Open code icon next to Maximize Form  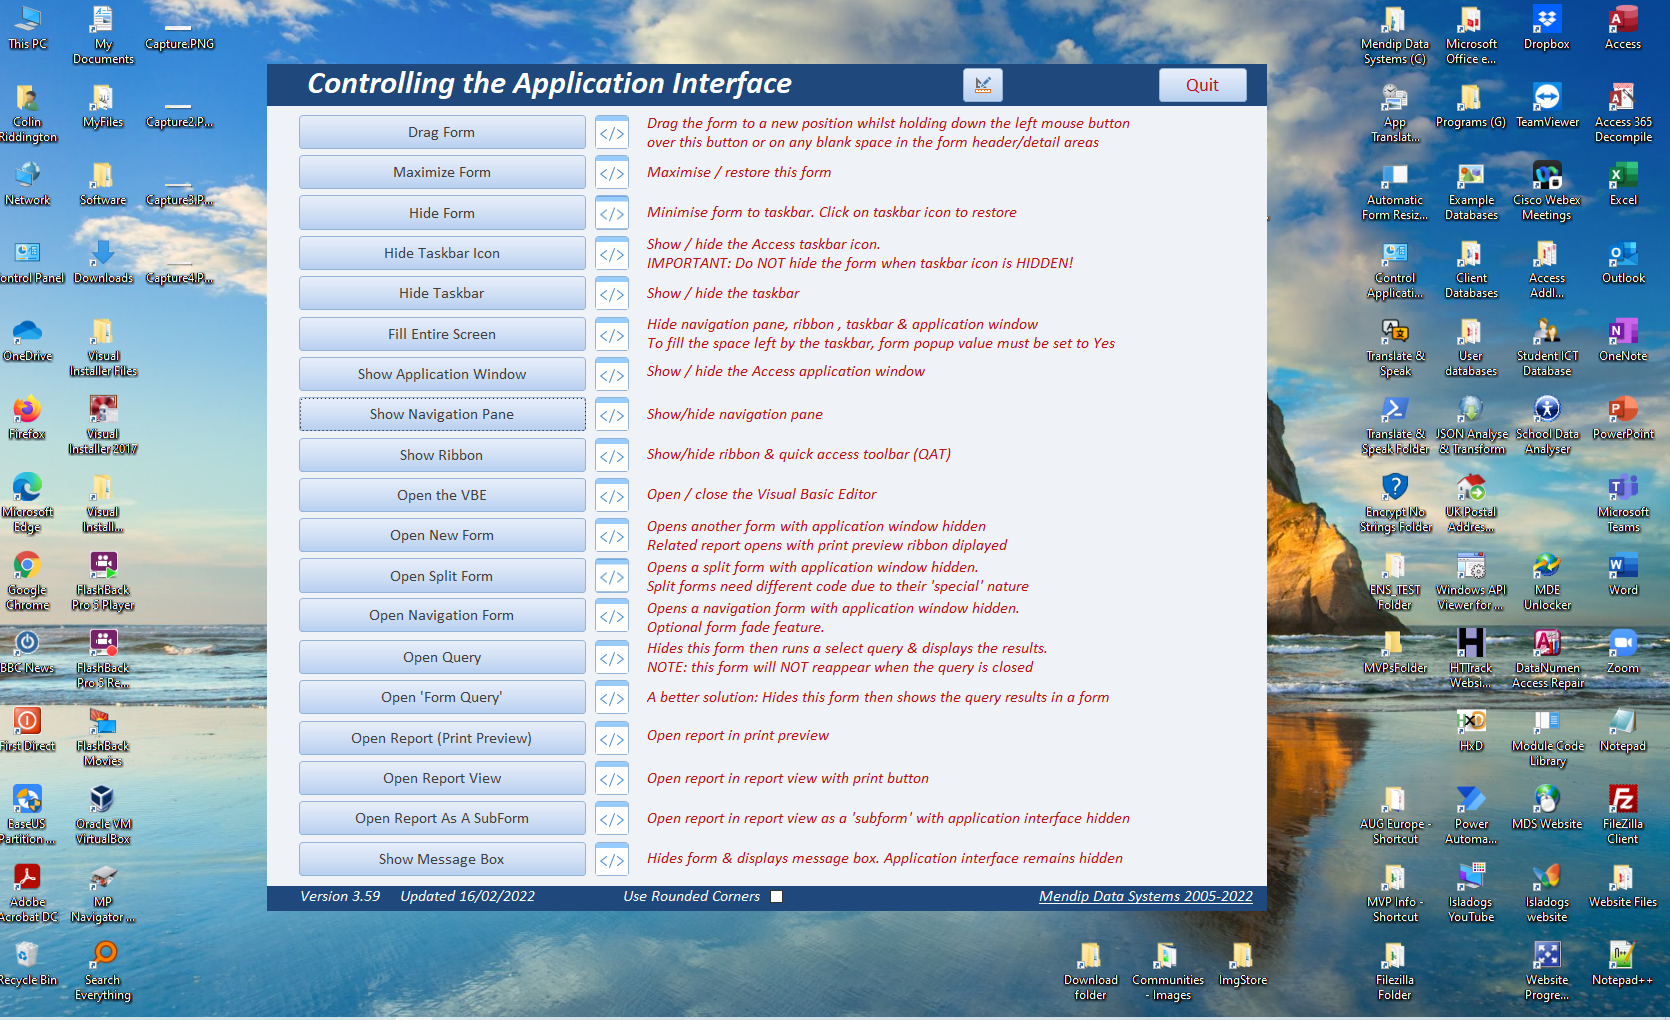pos(611,173)
